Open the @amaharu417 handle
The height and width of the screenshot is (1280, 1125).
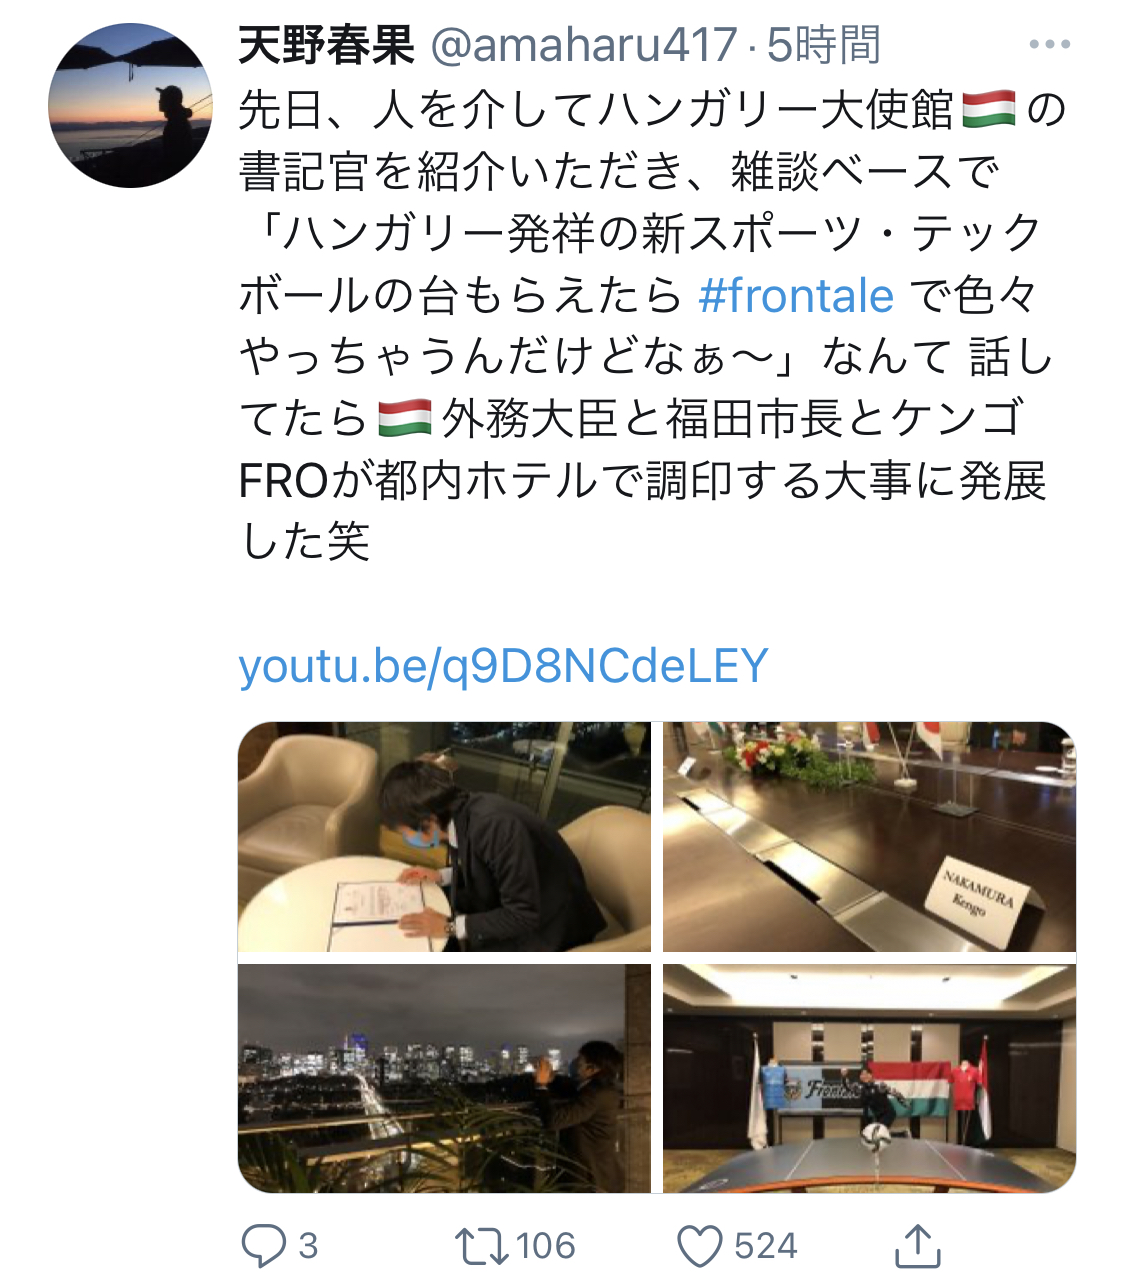584,45
